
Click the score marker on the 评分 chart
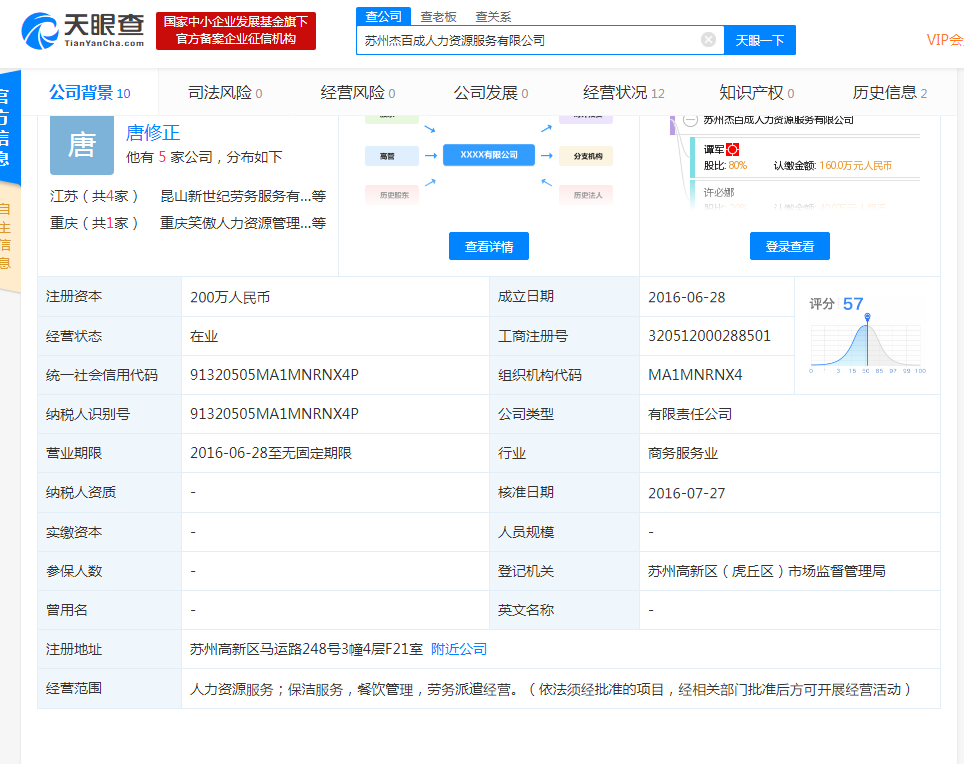coord(867,317)
